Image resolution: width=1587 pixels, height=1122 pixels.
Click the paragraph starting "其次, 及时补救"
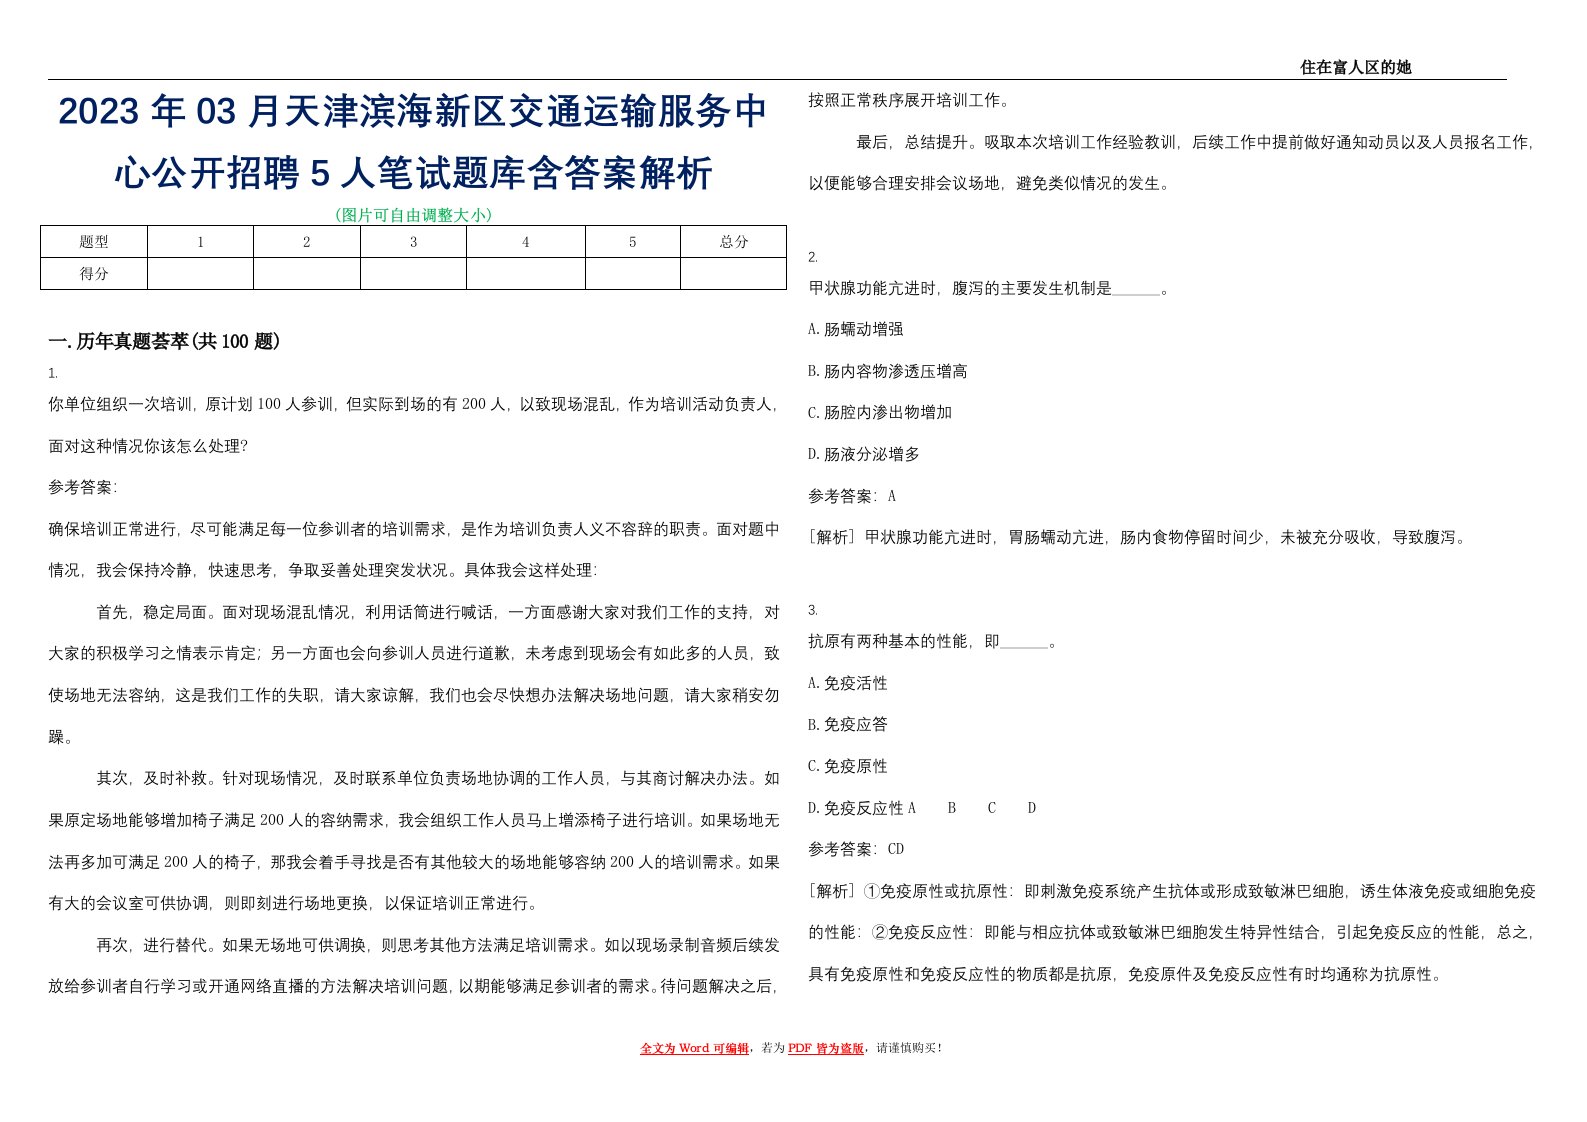pos(414,841)
